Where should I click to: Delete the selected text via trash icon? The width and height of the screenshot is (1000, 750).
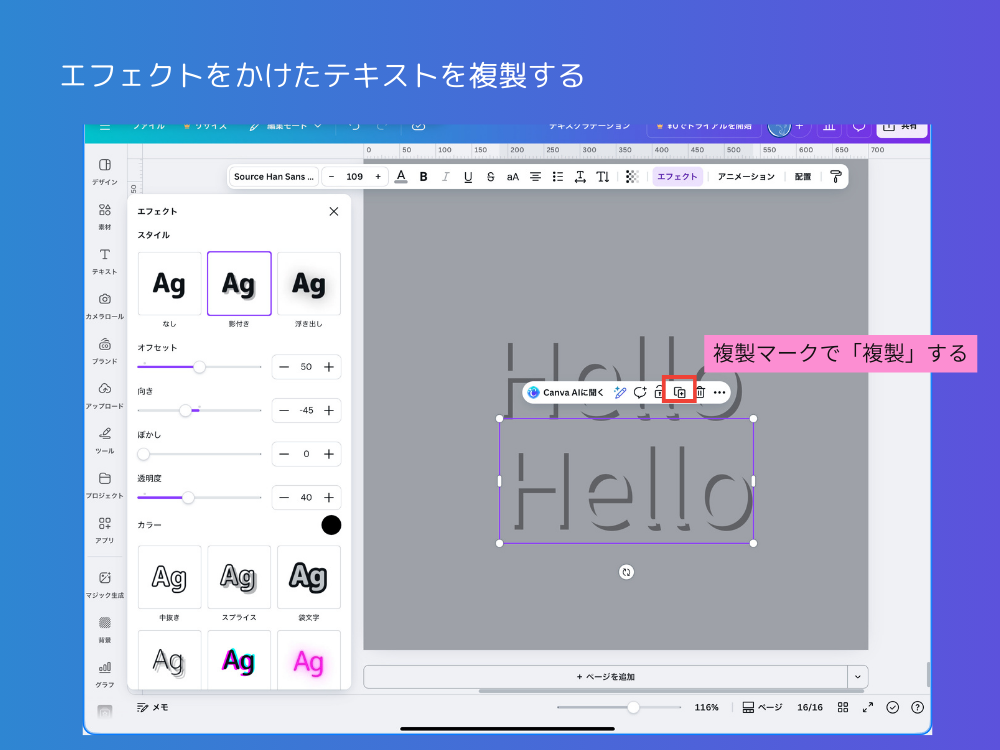700,392
